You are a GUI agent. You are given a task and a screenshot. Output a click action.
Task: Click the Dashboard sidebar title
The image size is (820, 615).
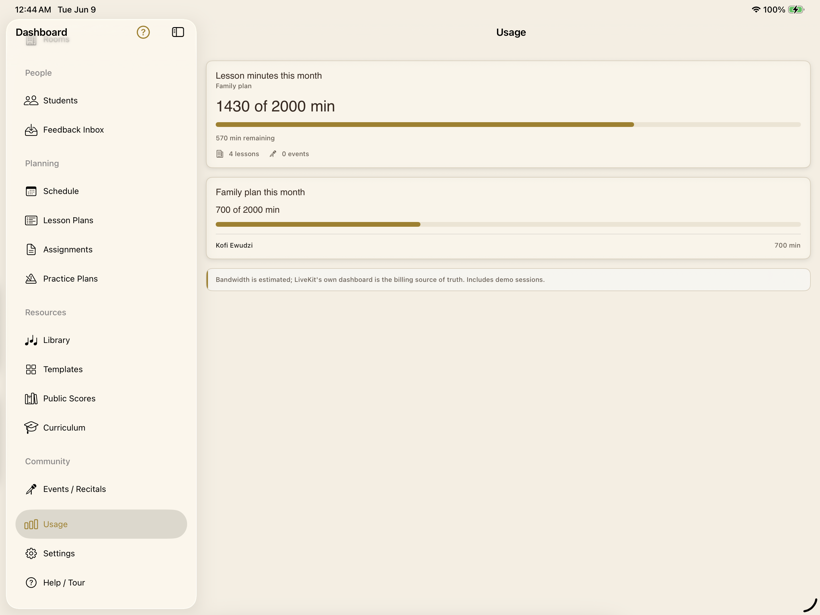tap(41, 32)
